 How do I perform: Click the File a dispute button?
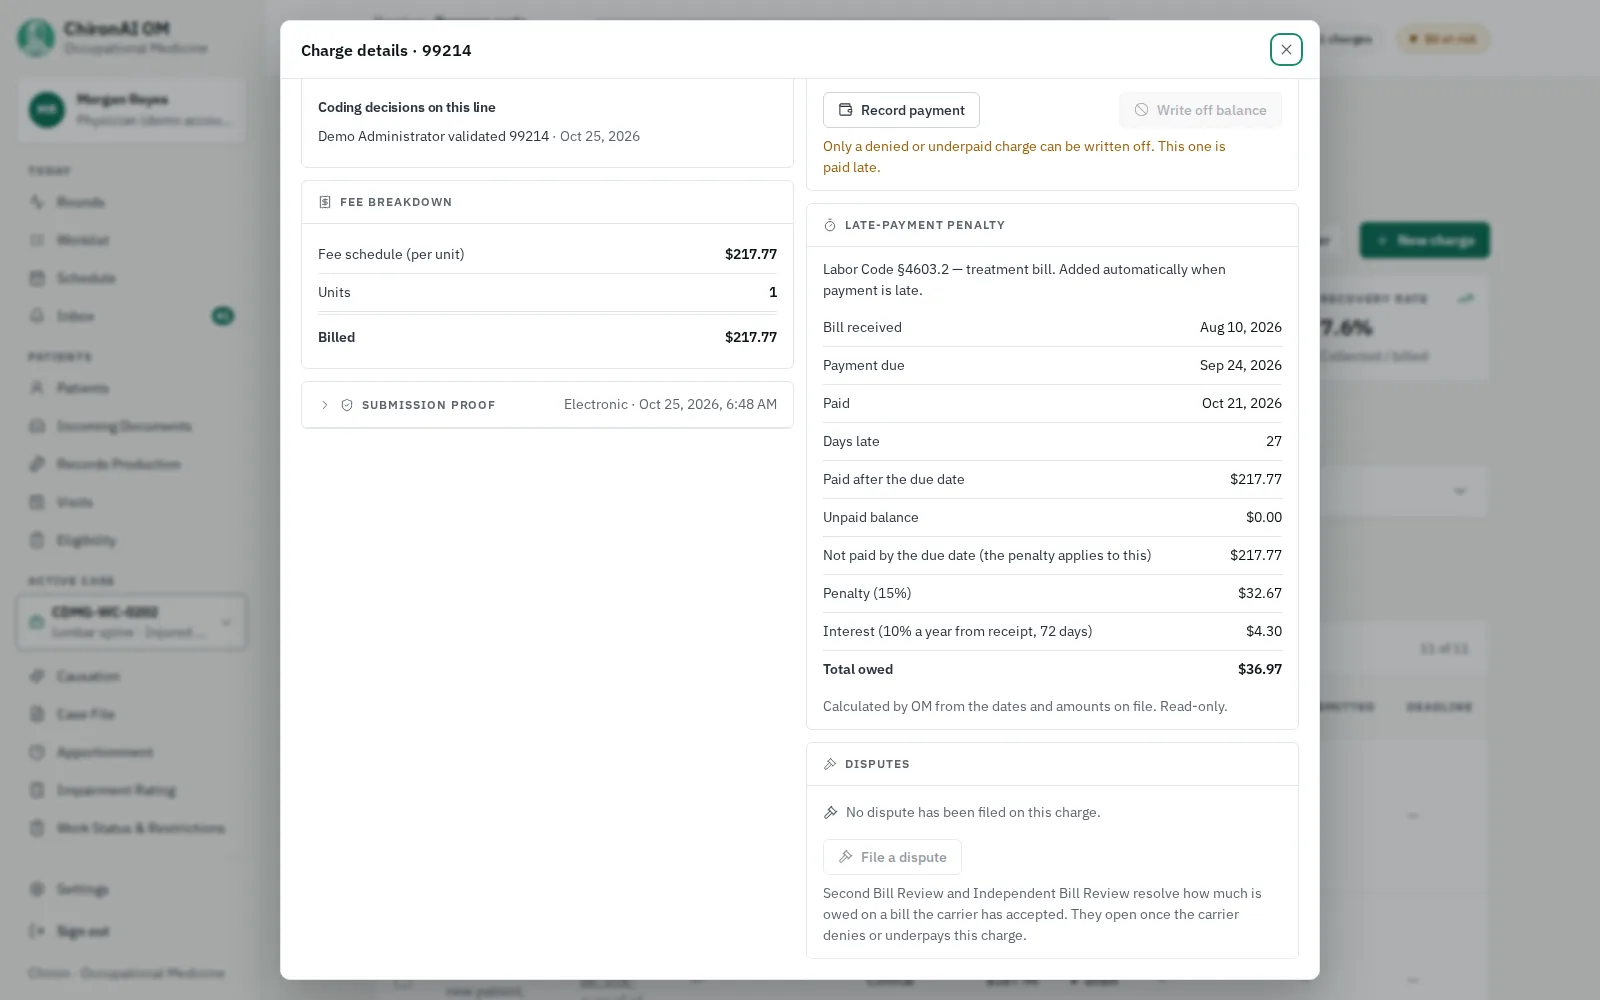pyautogui.click(x=892, y=857)
